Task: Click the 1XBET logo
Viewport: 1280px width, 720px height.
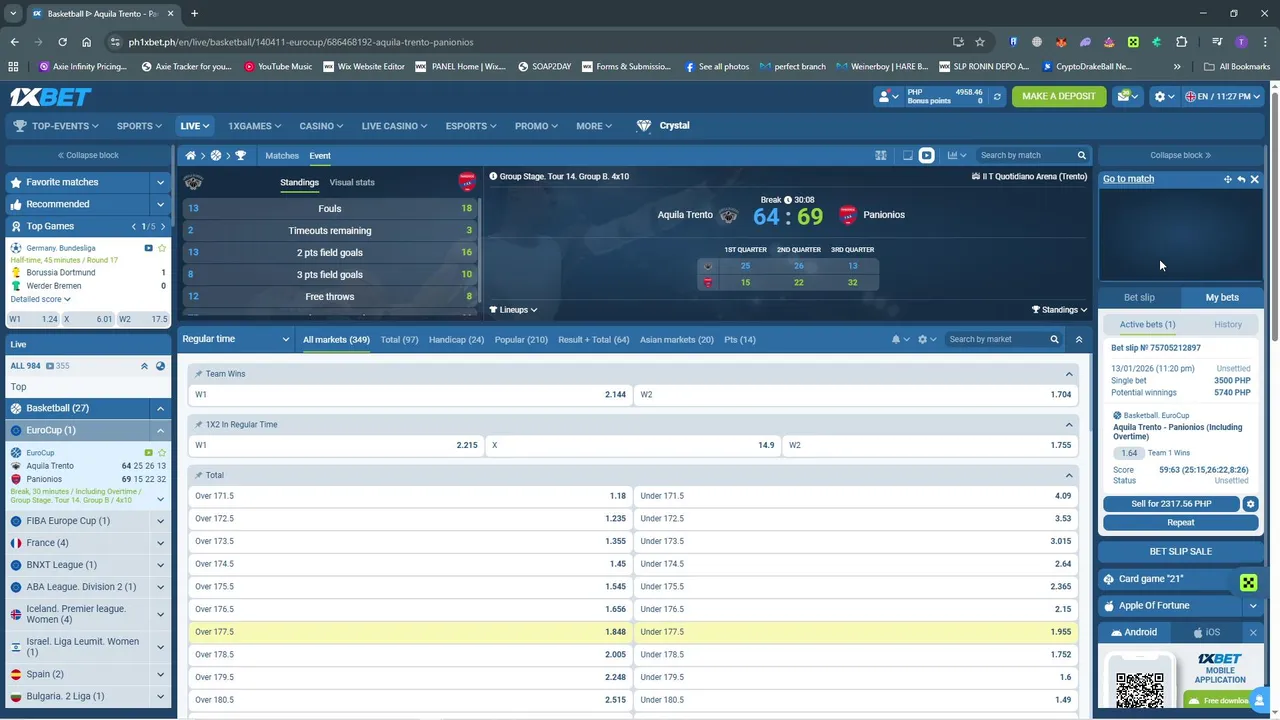Action: coord(50,97)
